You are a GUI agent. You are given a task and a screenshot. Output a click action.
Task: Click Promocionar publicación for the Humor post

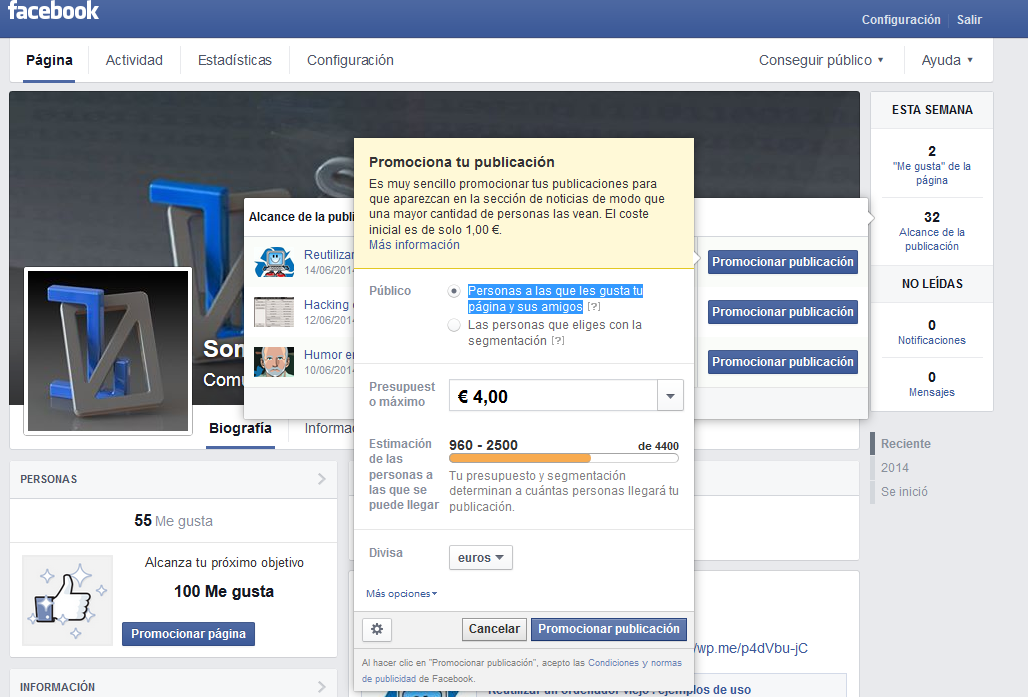click(x=783, y=362)
